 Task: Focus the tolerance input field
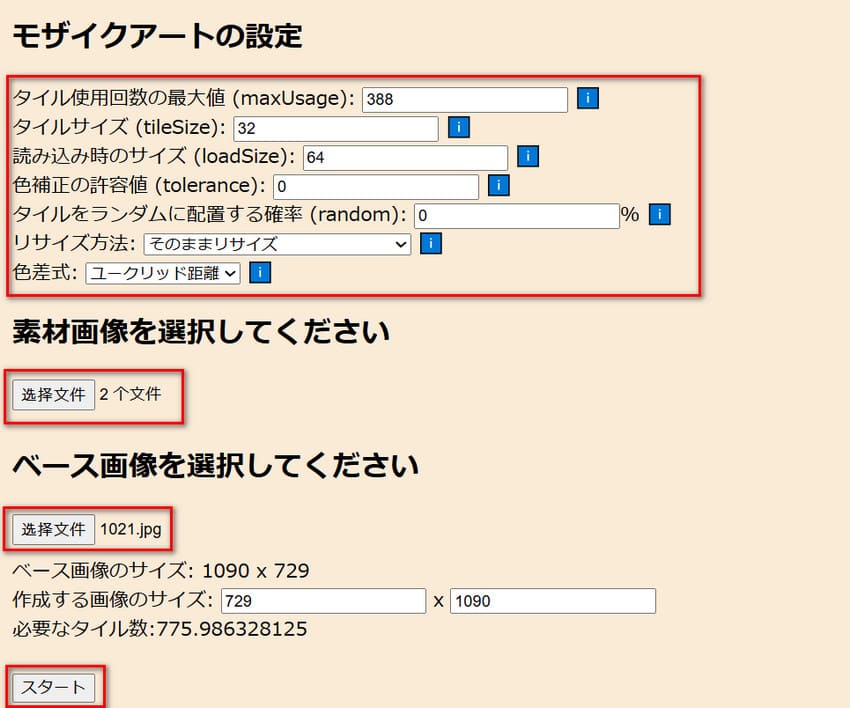[376, 186]
